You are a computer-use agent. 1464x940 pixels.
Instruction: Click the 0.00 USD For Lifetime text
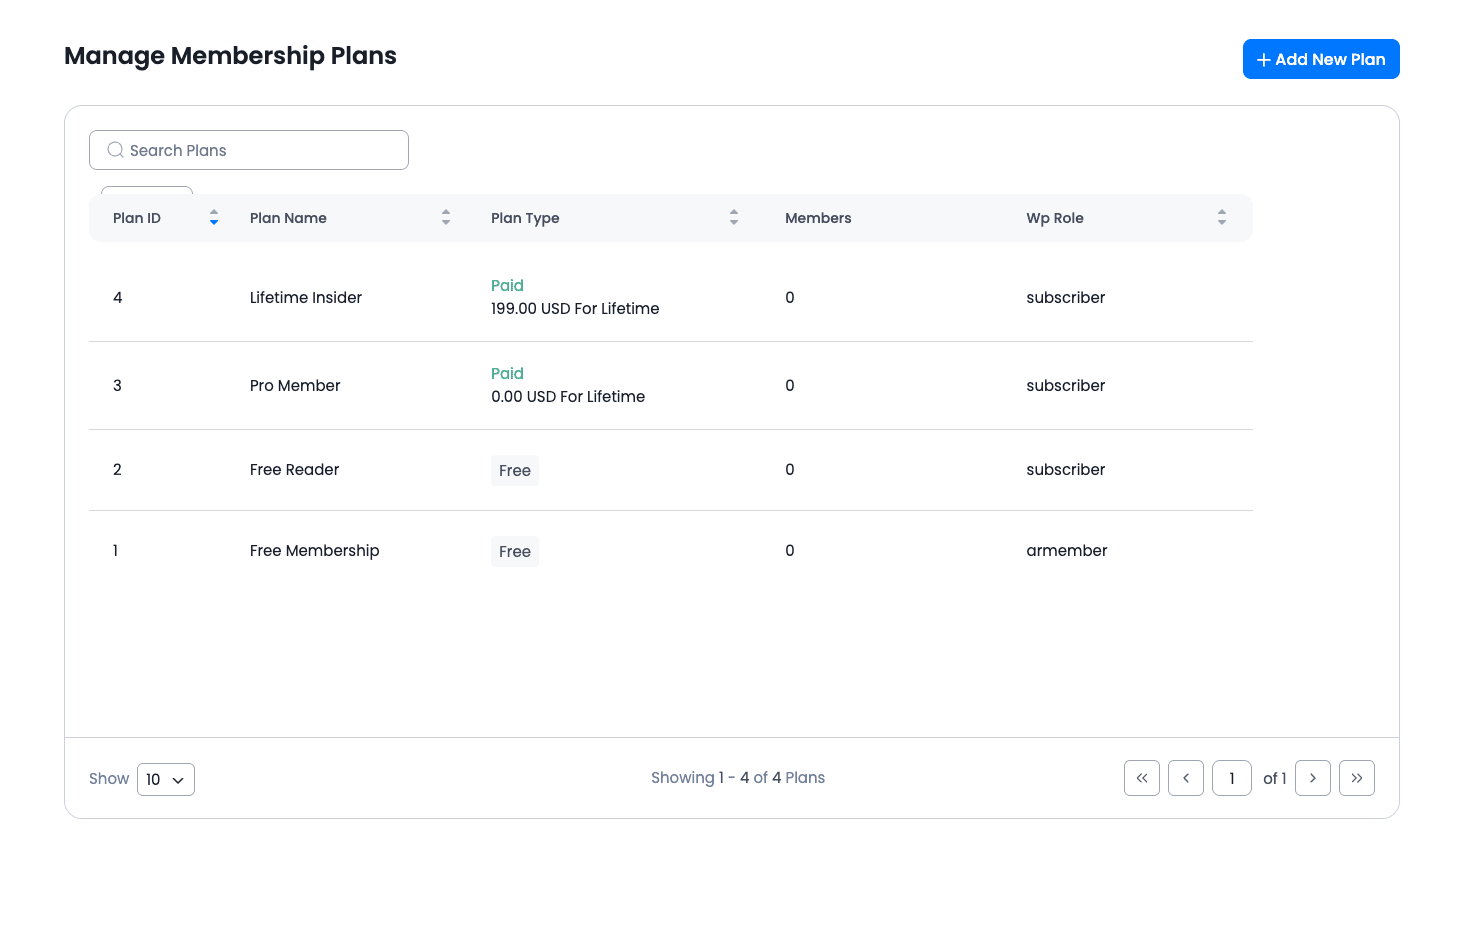click(x=568, y=396)
